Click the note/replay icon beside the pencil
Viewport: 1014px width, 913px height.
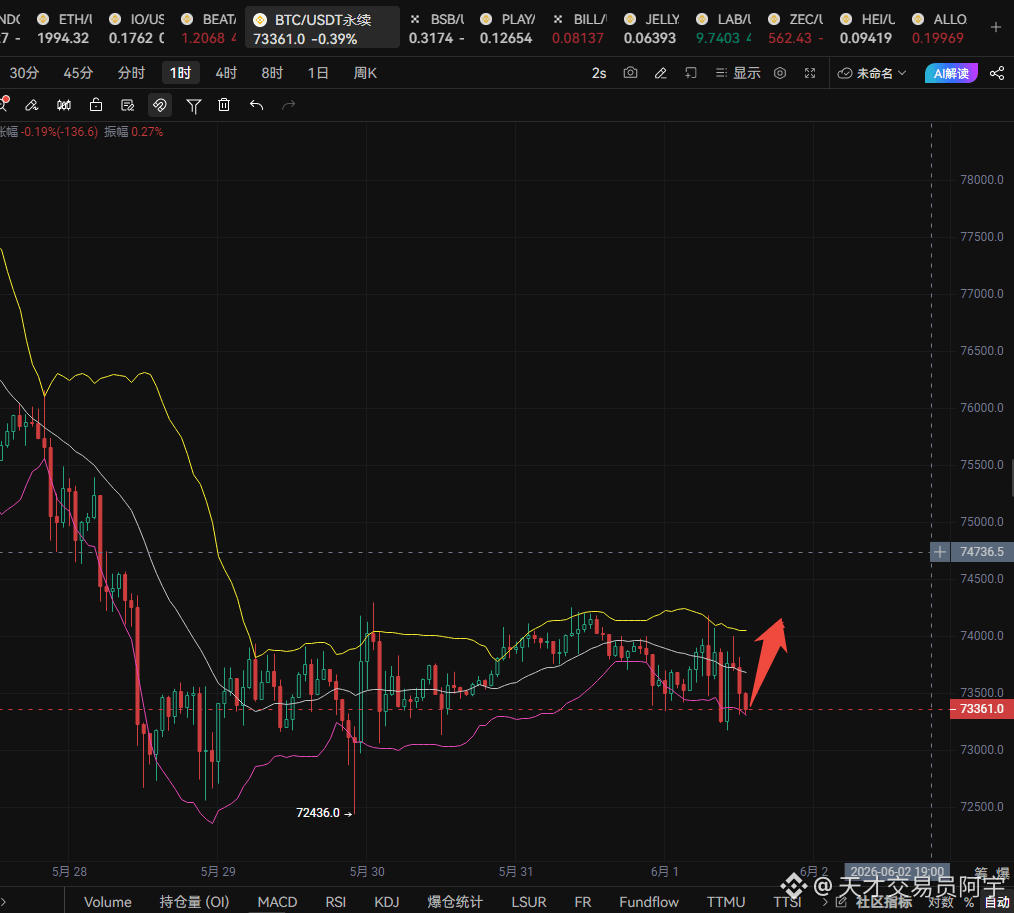[691, 73]
